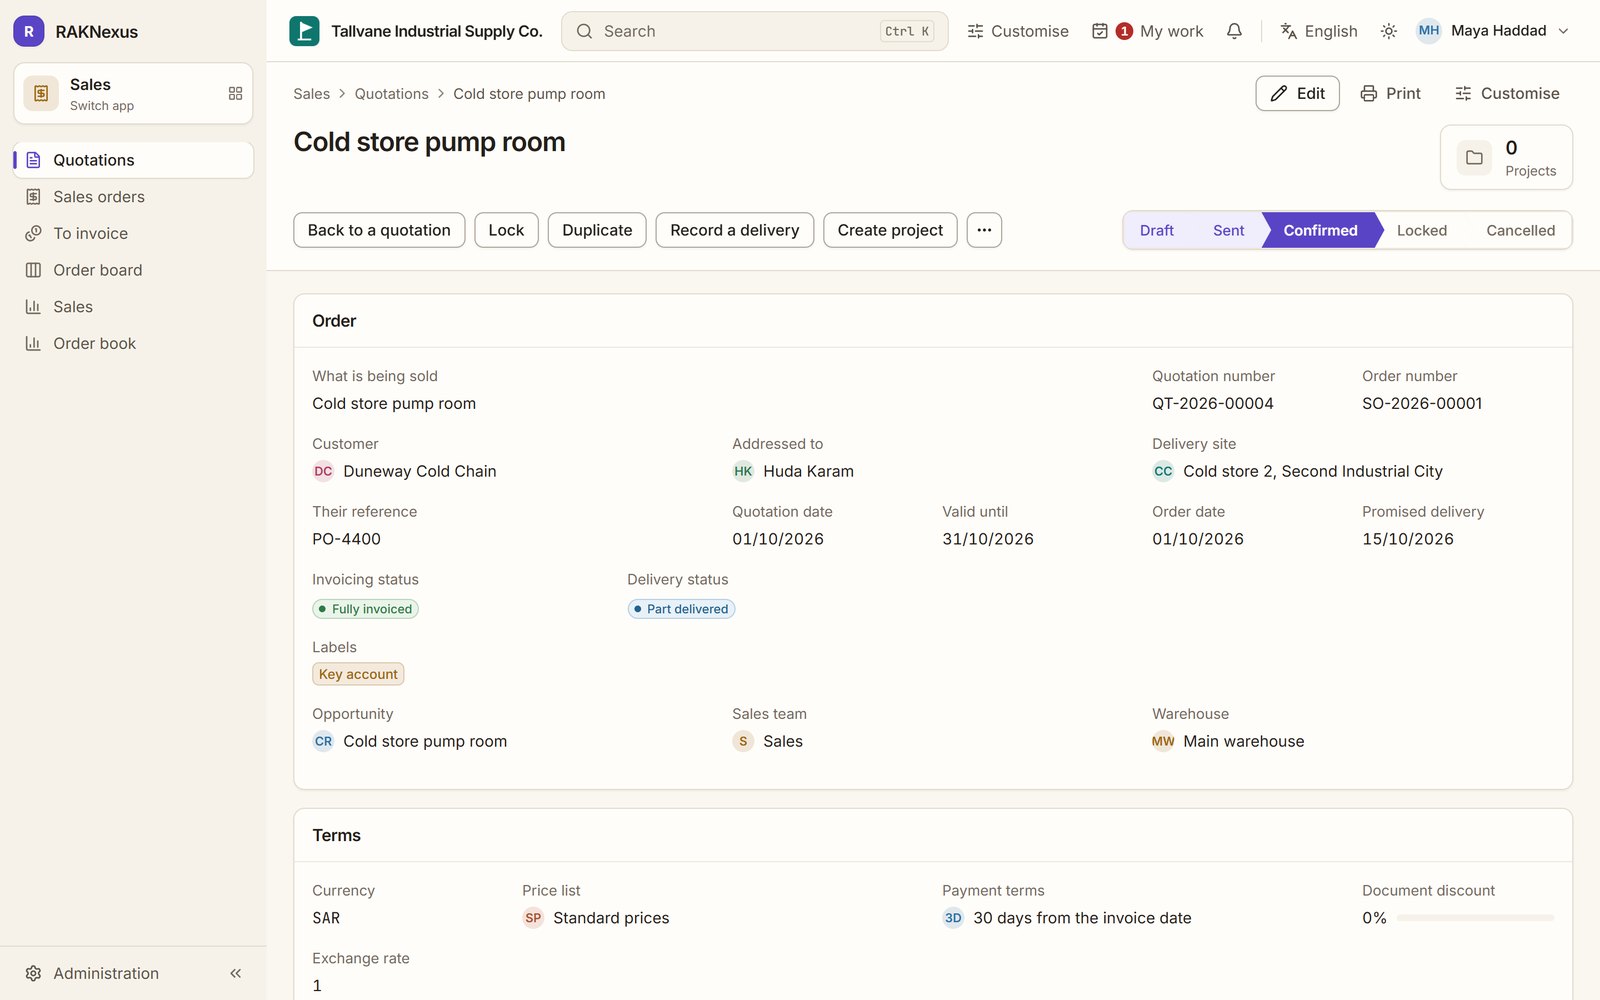Click the Sales app icon
This screenshot has width=1600, height=1000.
tap(41, 93)
